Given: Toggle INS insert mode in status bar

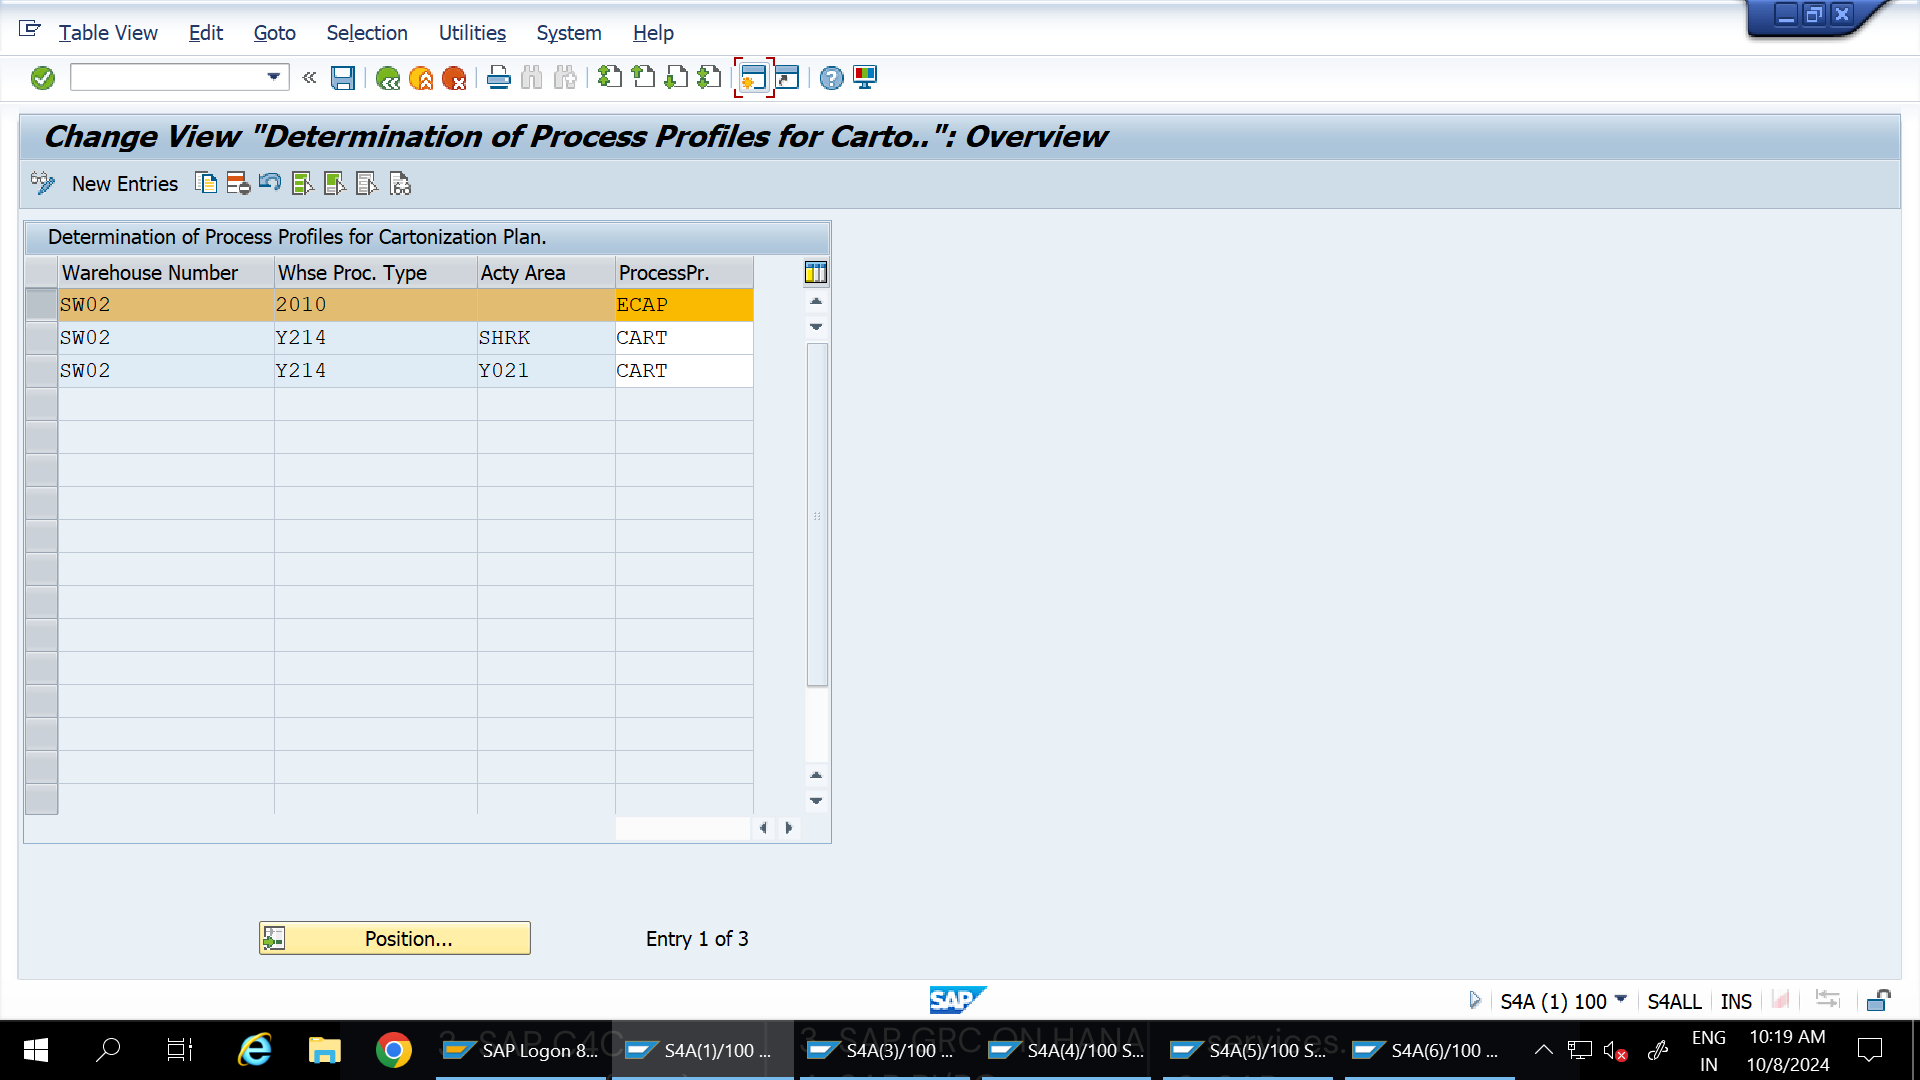Looking at the screenshot, I should [x=1736, y=1001].
